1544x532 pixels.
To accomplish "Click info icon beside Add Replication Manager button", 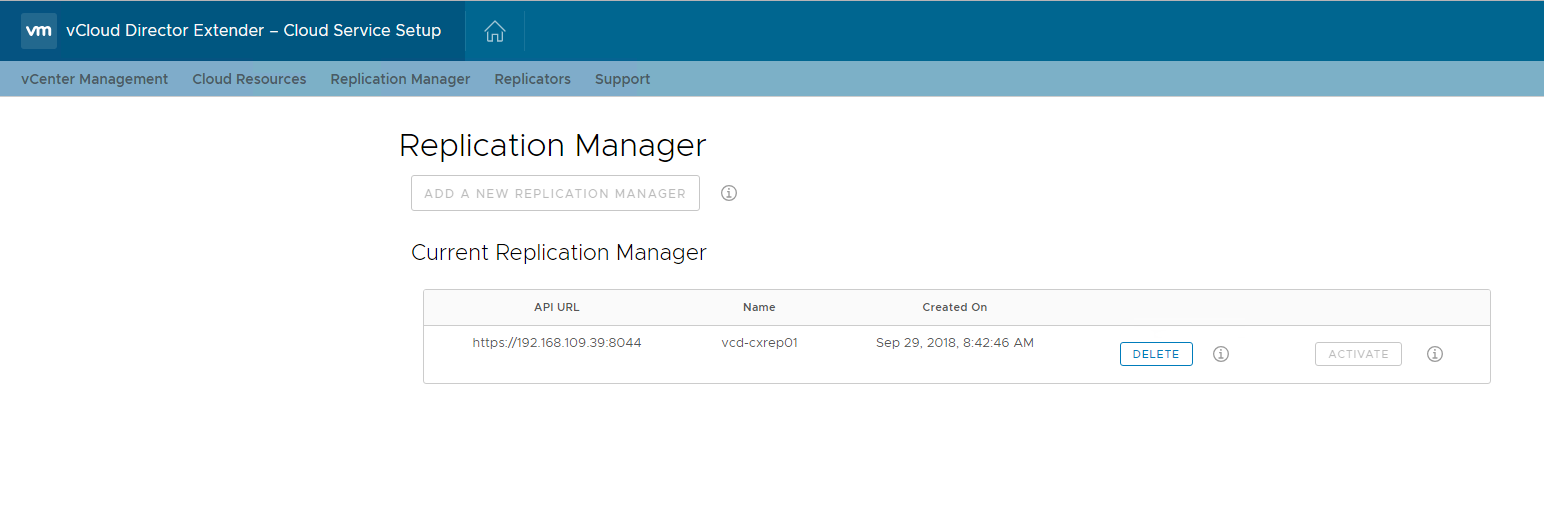I will (729, 193).
